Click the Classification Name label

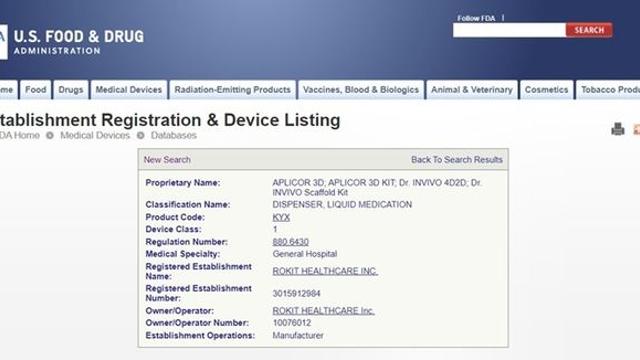click(x=188, y=204)
